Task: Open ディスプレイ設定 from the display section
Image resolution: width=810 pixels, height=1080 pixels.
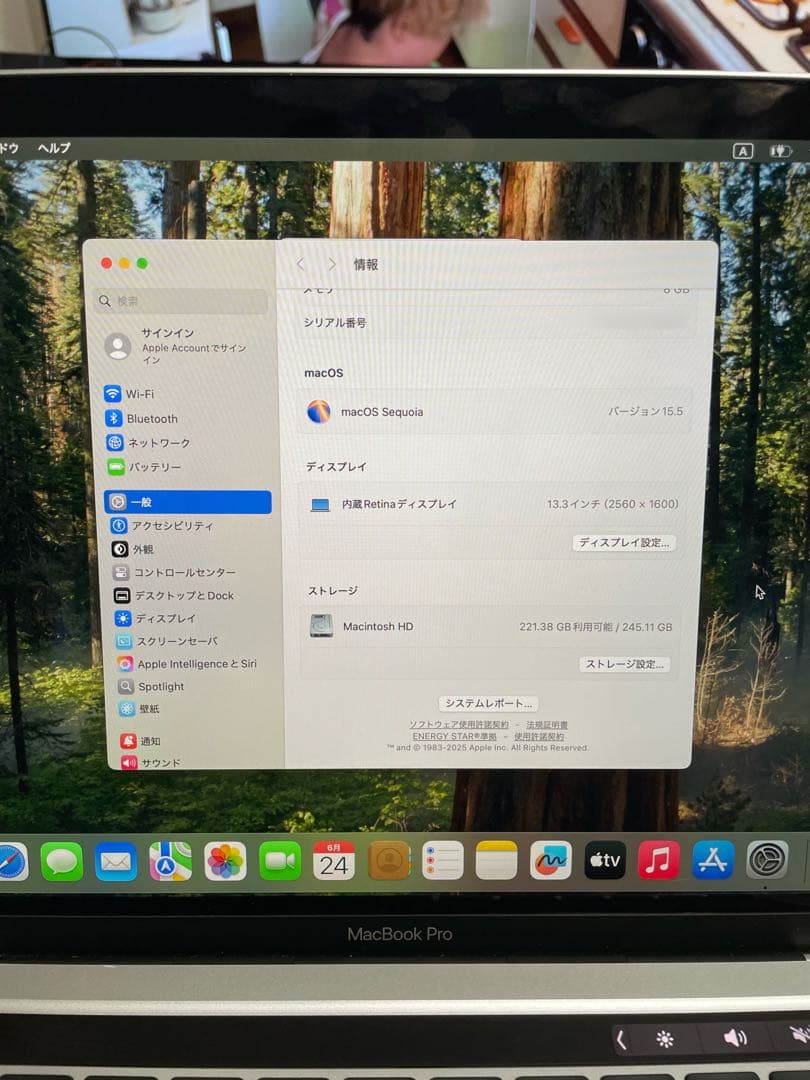Action: [623, 543]
